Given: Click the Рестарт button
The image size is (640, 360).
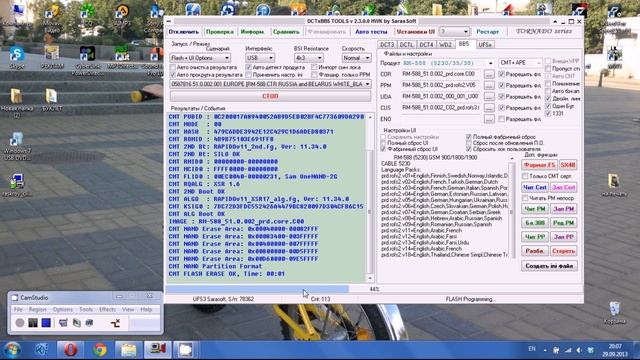Looking at the screenshot, I should point(487,31).
